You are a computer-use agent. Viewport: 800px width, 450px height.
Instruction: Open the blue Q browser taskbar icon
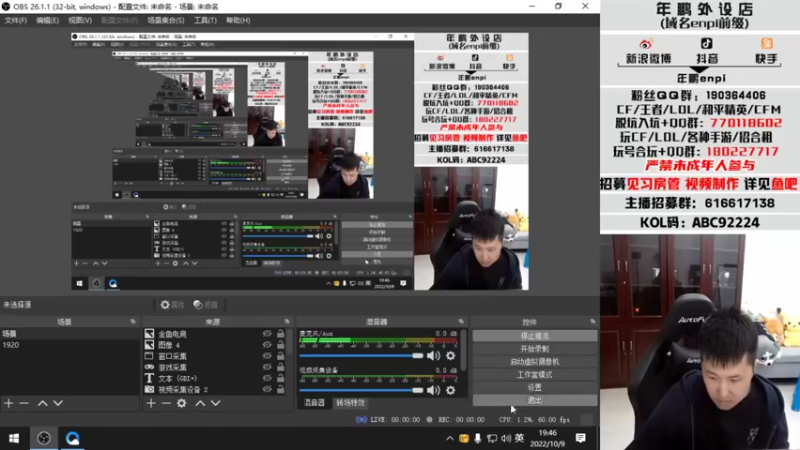(72, 438)
